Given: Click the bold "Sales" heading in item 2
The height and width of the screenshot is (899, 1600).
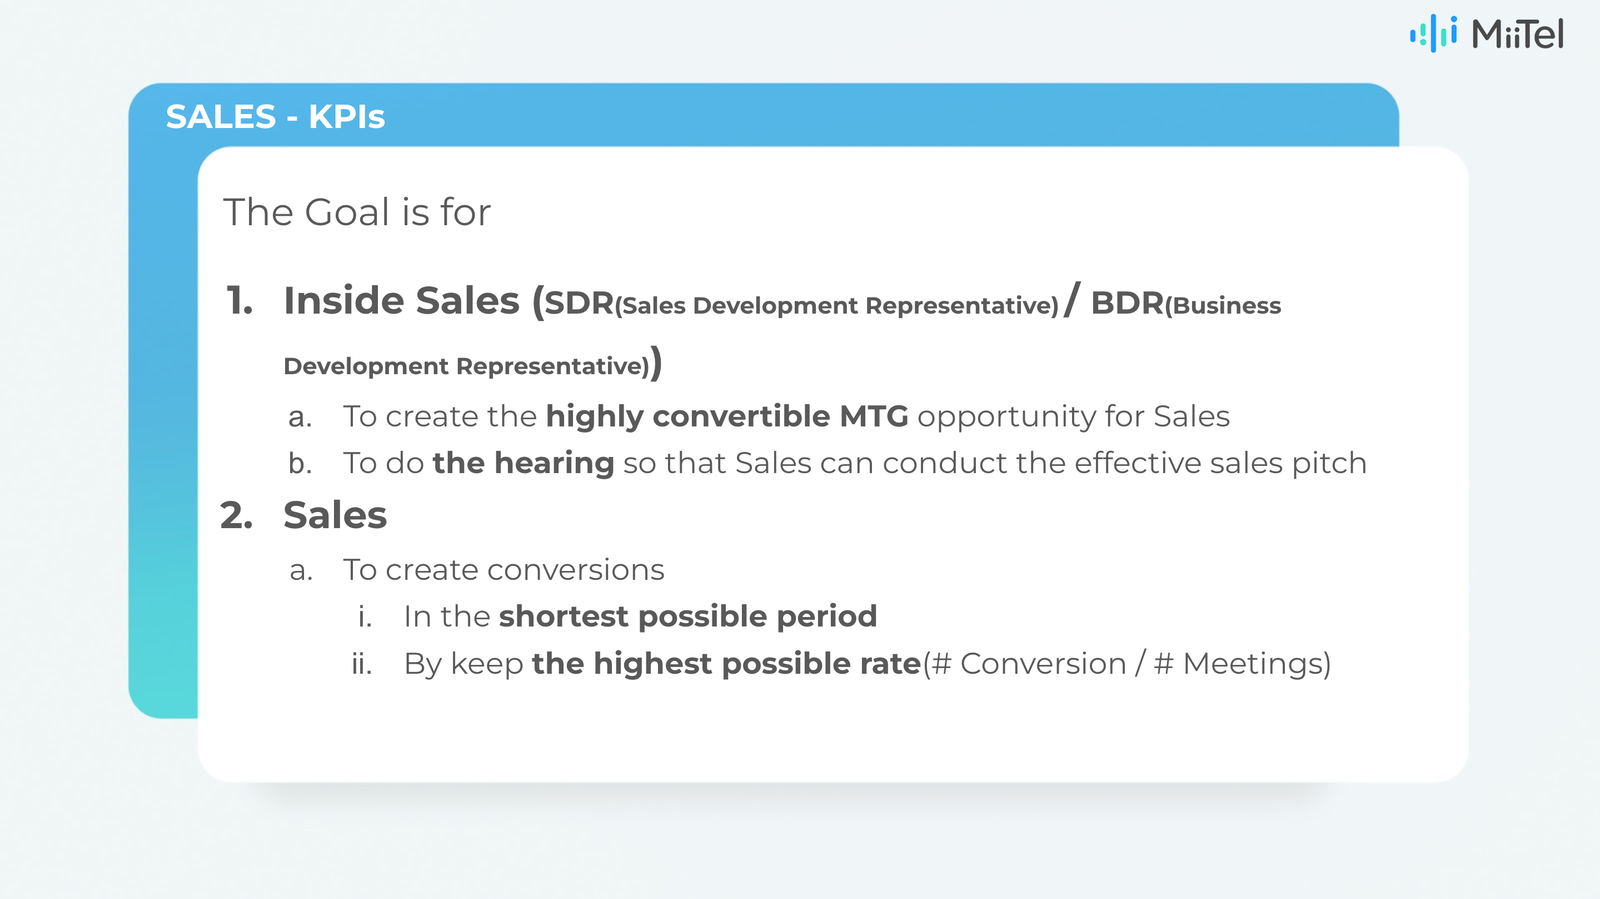Looking at the screenshot, I should pos(335,516).
